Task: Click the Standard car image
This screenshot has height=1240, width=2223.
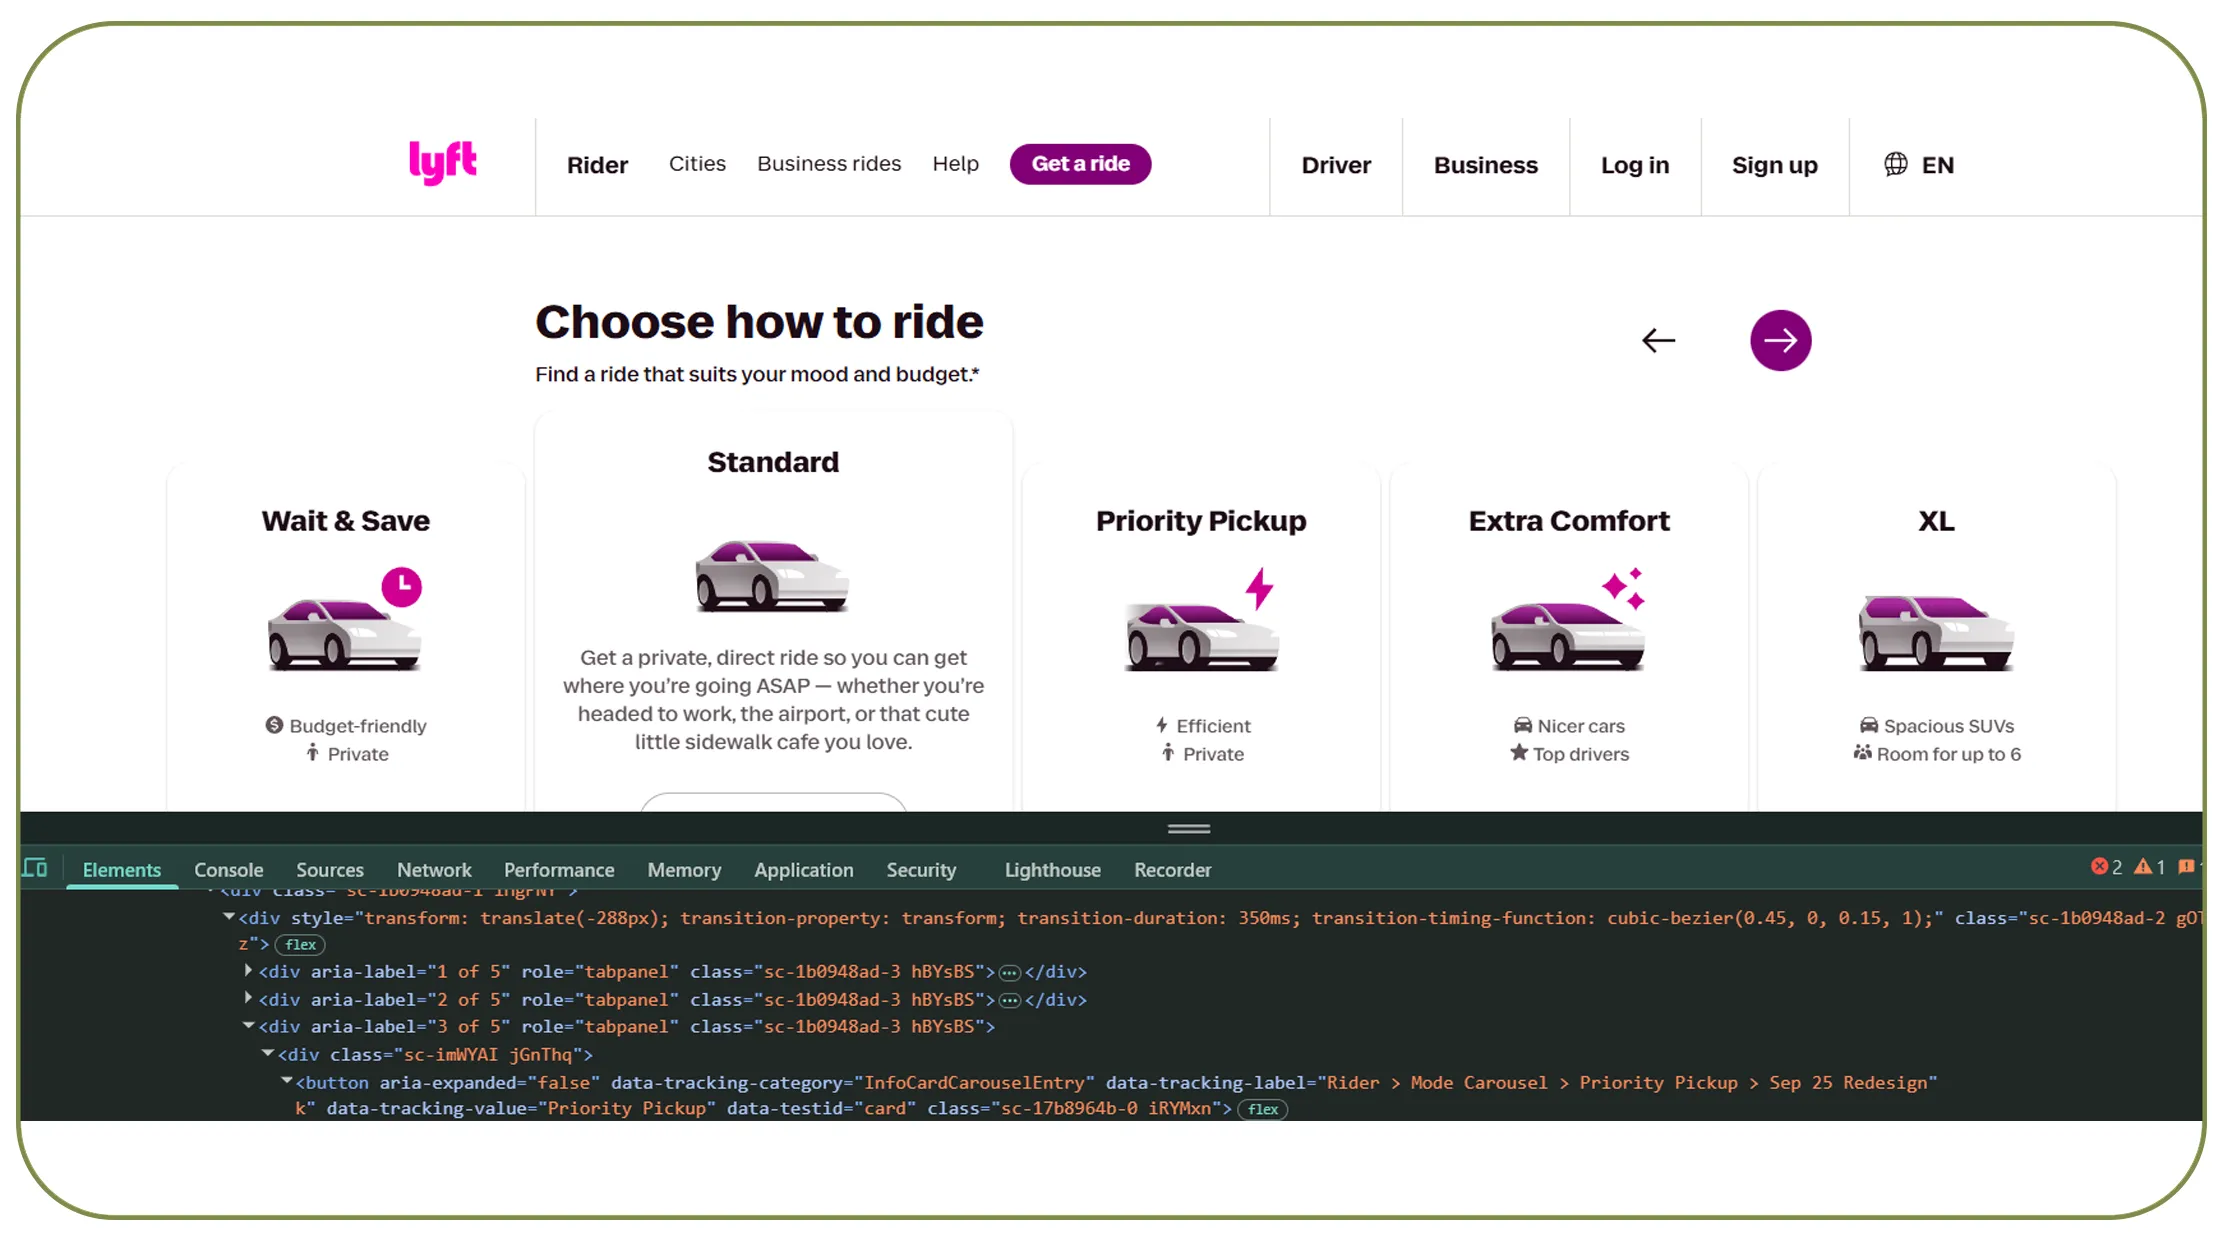Action: click(772, 575)
